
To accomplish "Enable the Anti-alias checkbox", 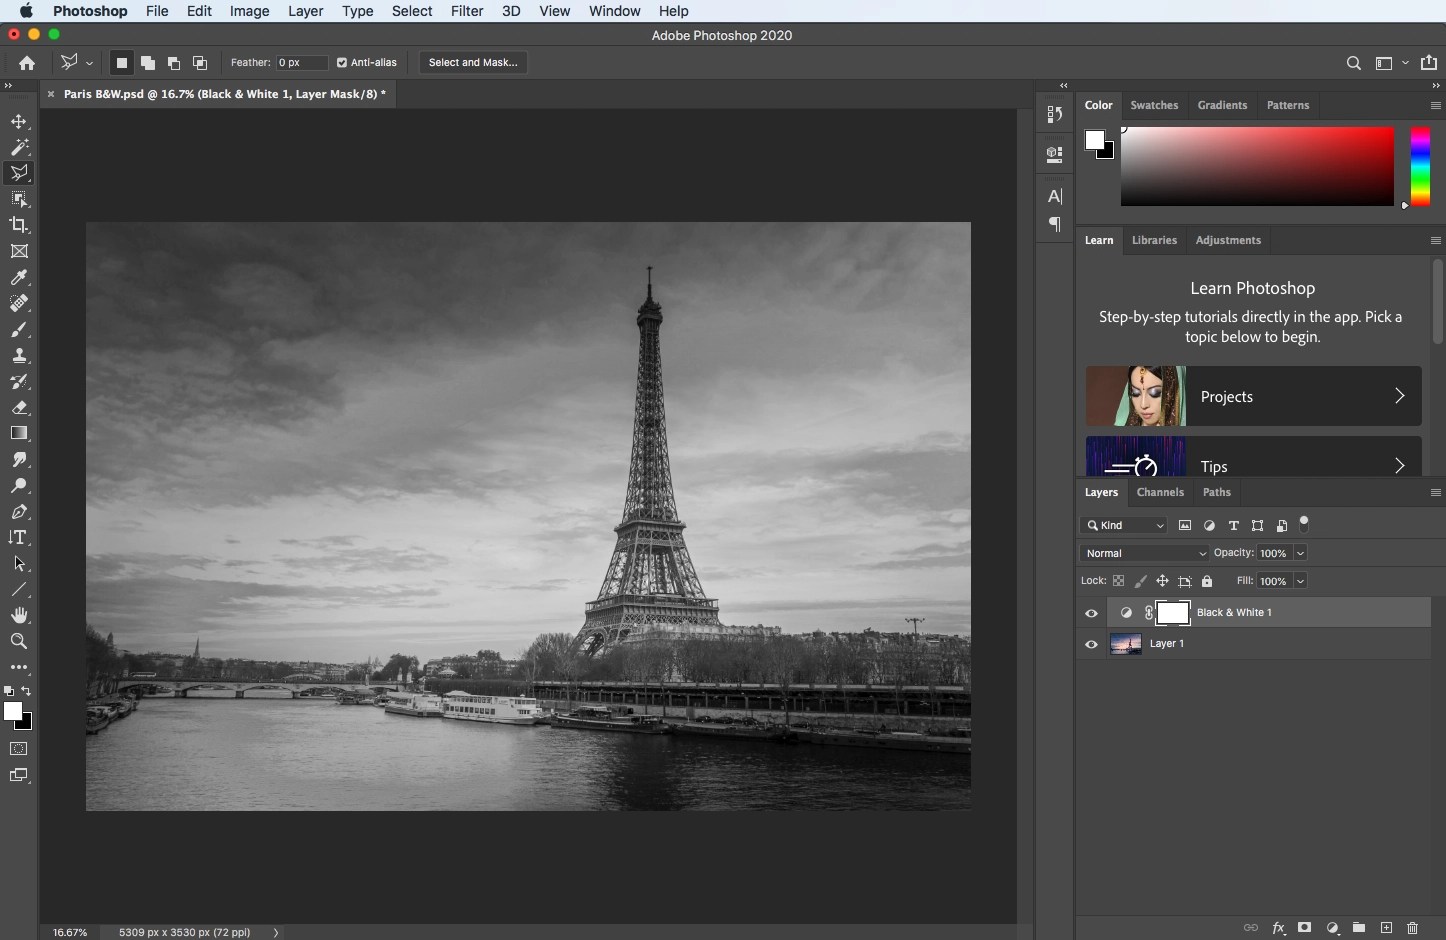I will pyautogui.click(x=342, y=62).
